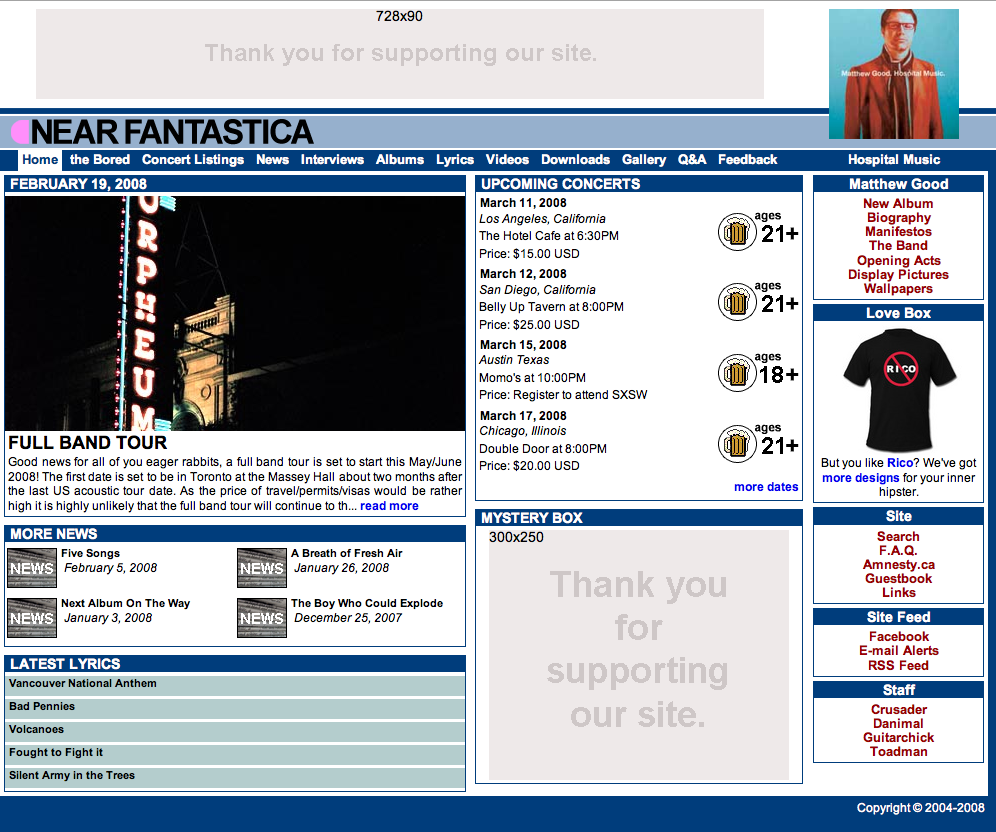Click the Orpheum theatre photo
The height and width of the screenshot is (832, 996).
click(235, 313)
